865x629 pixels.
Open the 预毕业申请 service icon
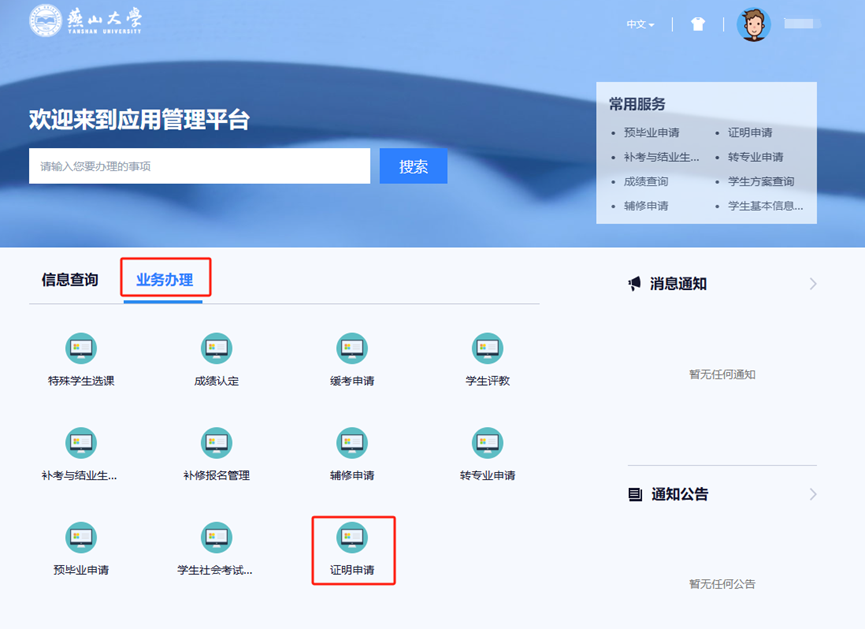(x=81, y=538)
